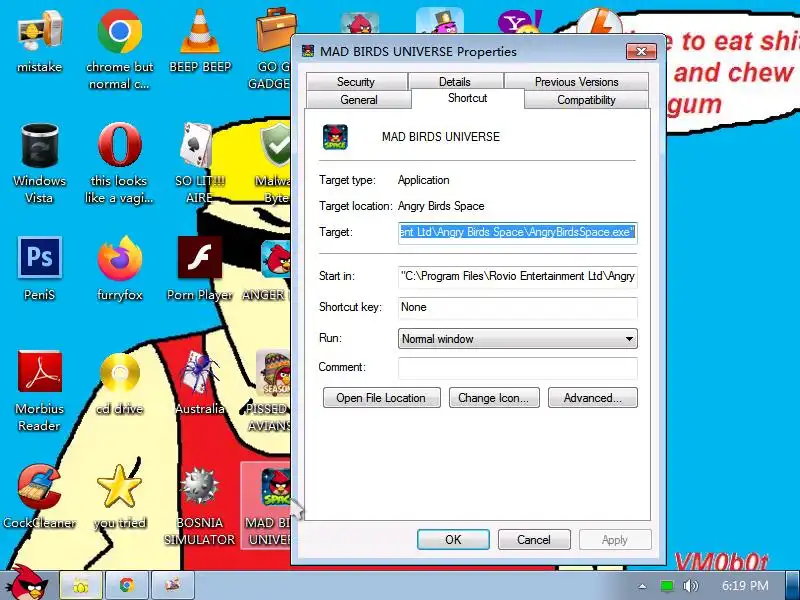
Task: Click inside the Target path field
Action: click(517, 233)
